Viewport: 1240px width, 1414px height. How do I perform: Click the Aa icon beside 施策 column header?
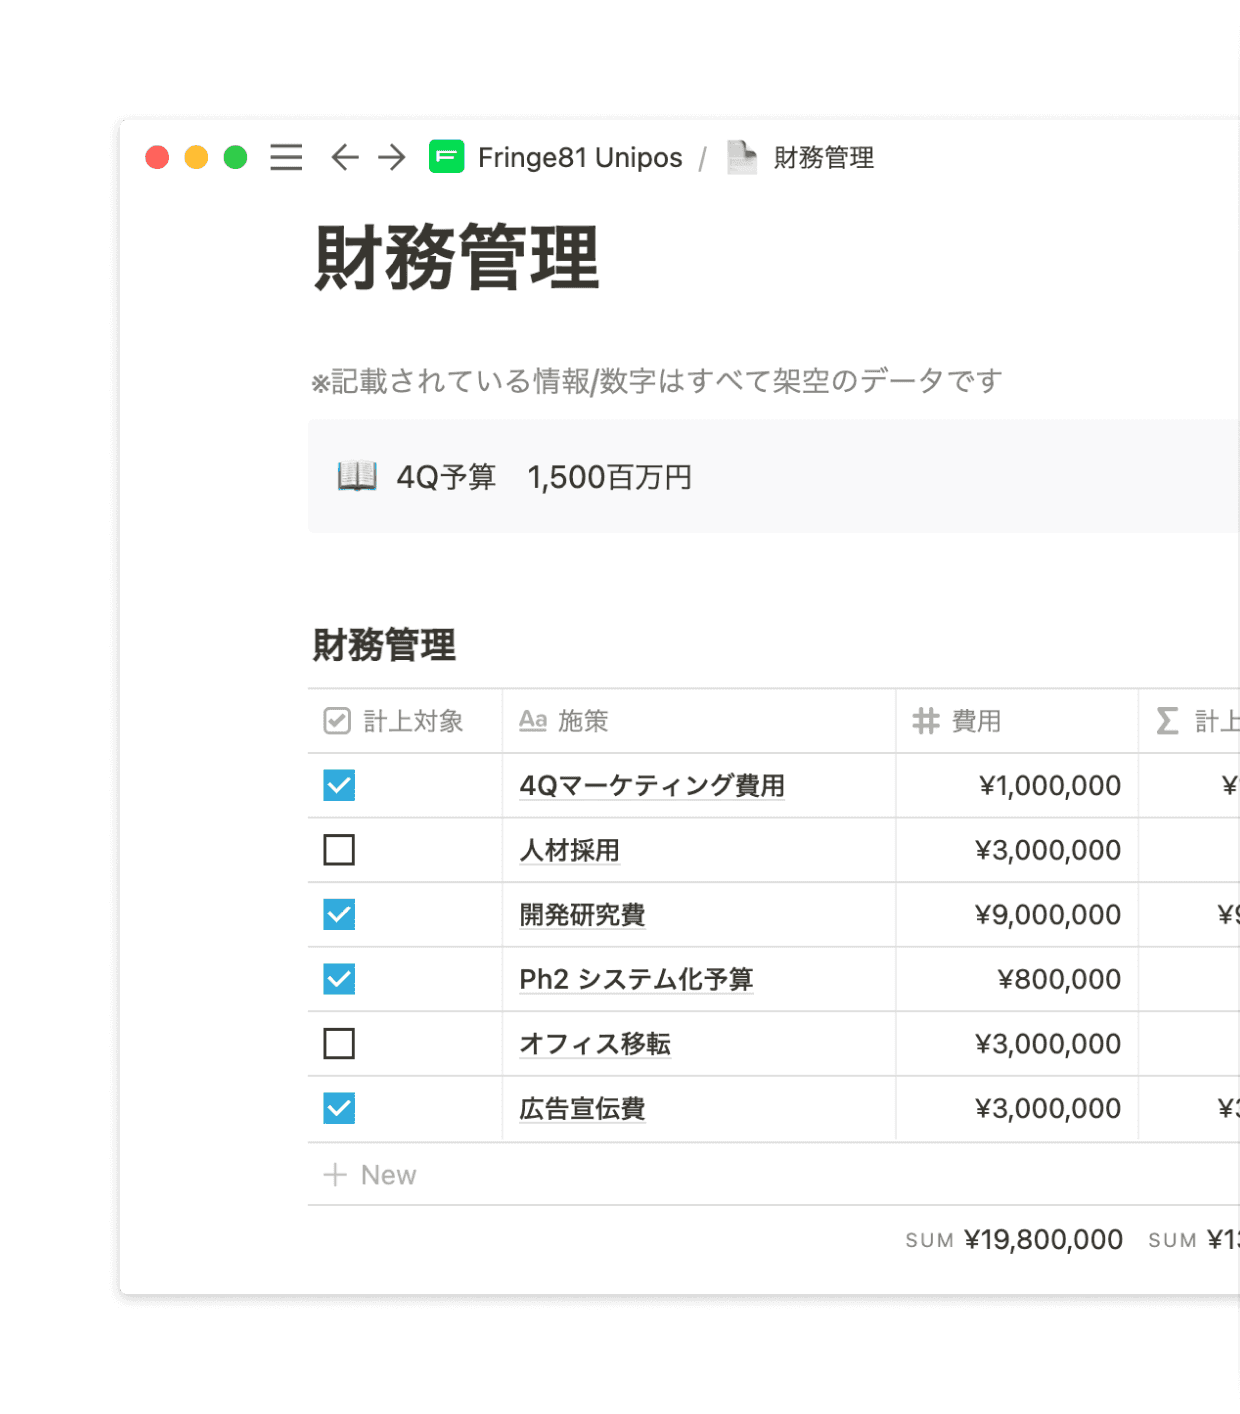[532, 720]
